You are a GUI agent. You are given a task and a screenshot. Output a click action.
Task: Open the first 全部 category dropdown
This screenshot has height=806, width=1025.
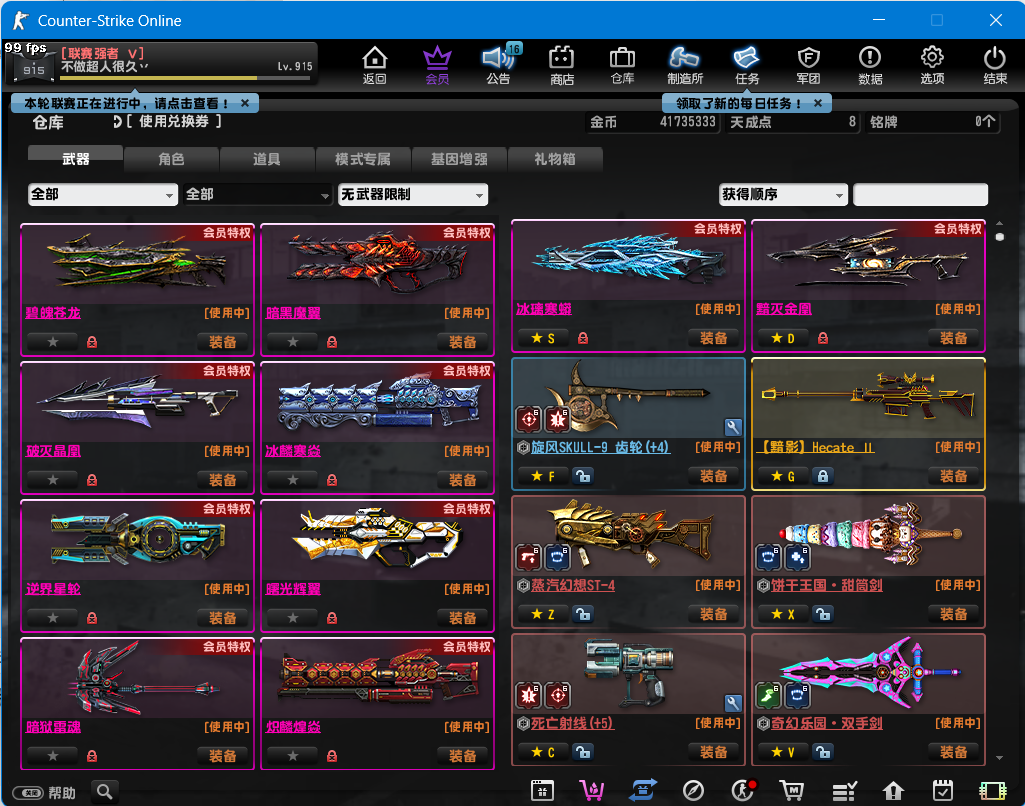[103, 194]
